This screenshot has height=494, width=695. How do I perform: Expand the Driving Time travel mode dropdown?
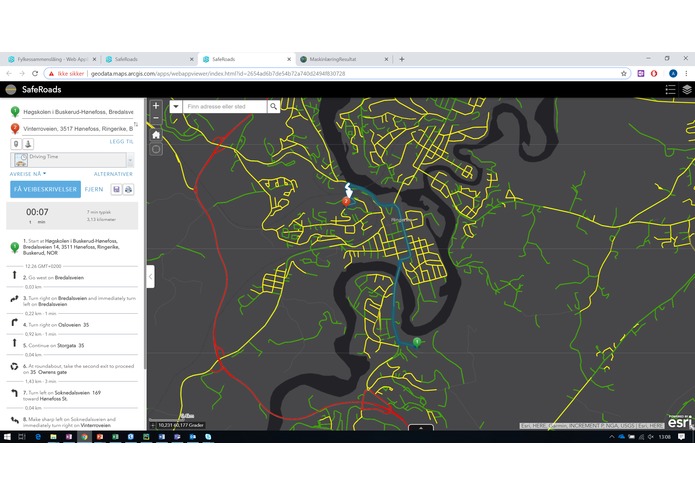coord(130,160)
